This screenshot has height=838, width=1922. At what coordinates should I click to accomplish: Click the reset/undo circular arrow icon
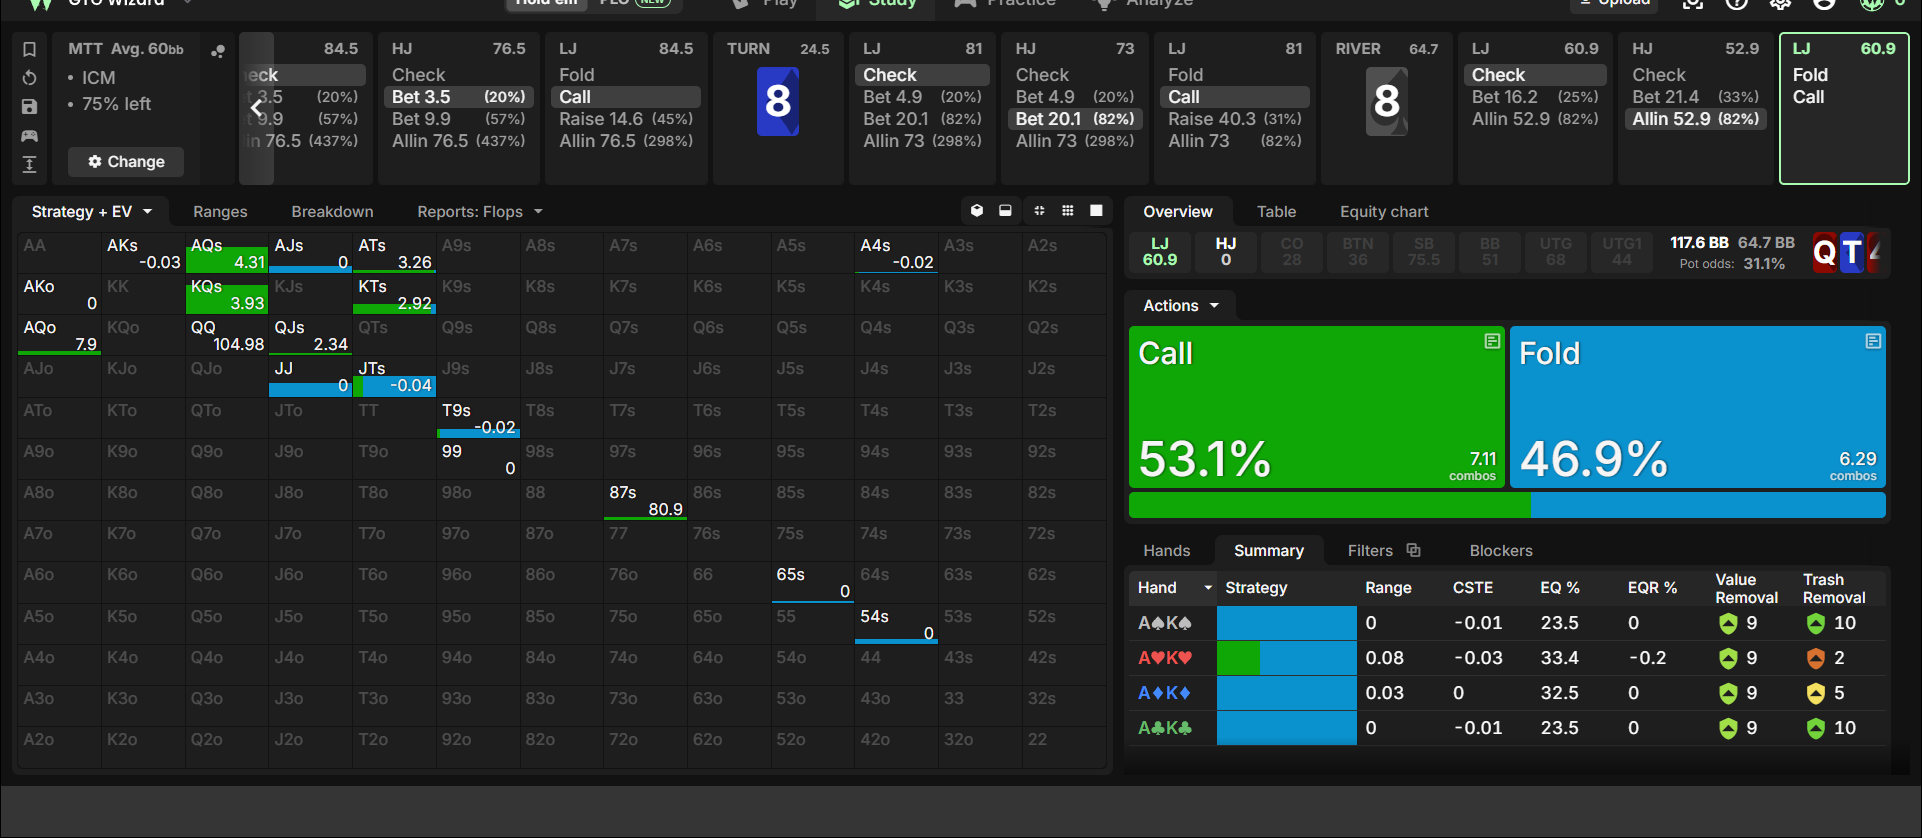point(30,78)
